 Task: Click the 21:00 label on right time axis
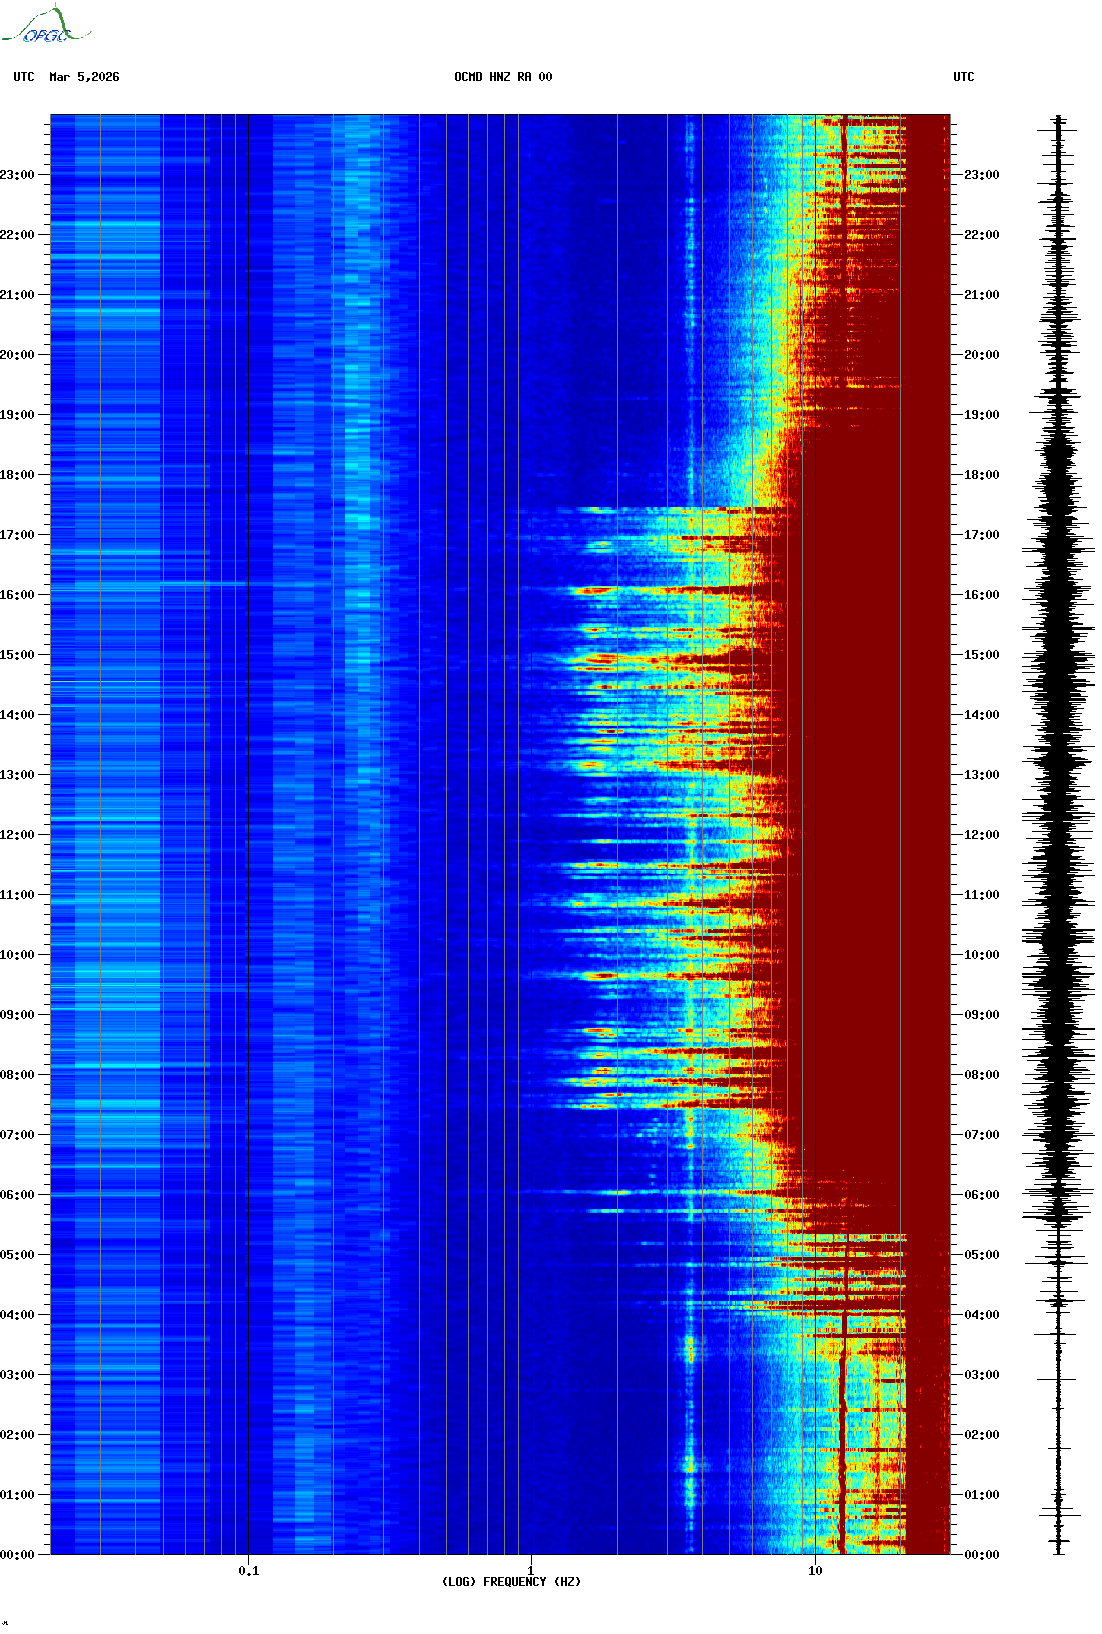[982, 295]
